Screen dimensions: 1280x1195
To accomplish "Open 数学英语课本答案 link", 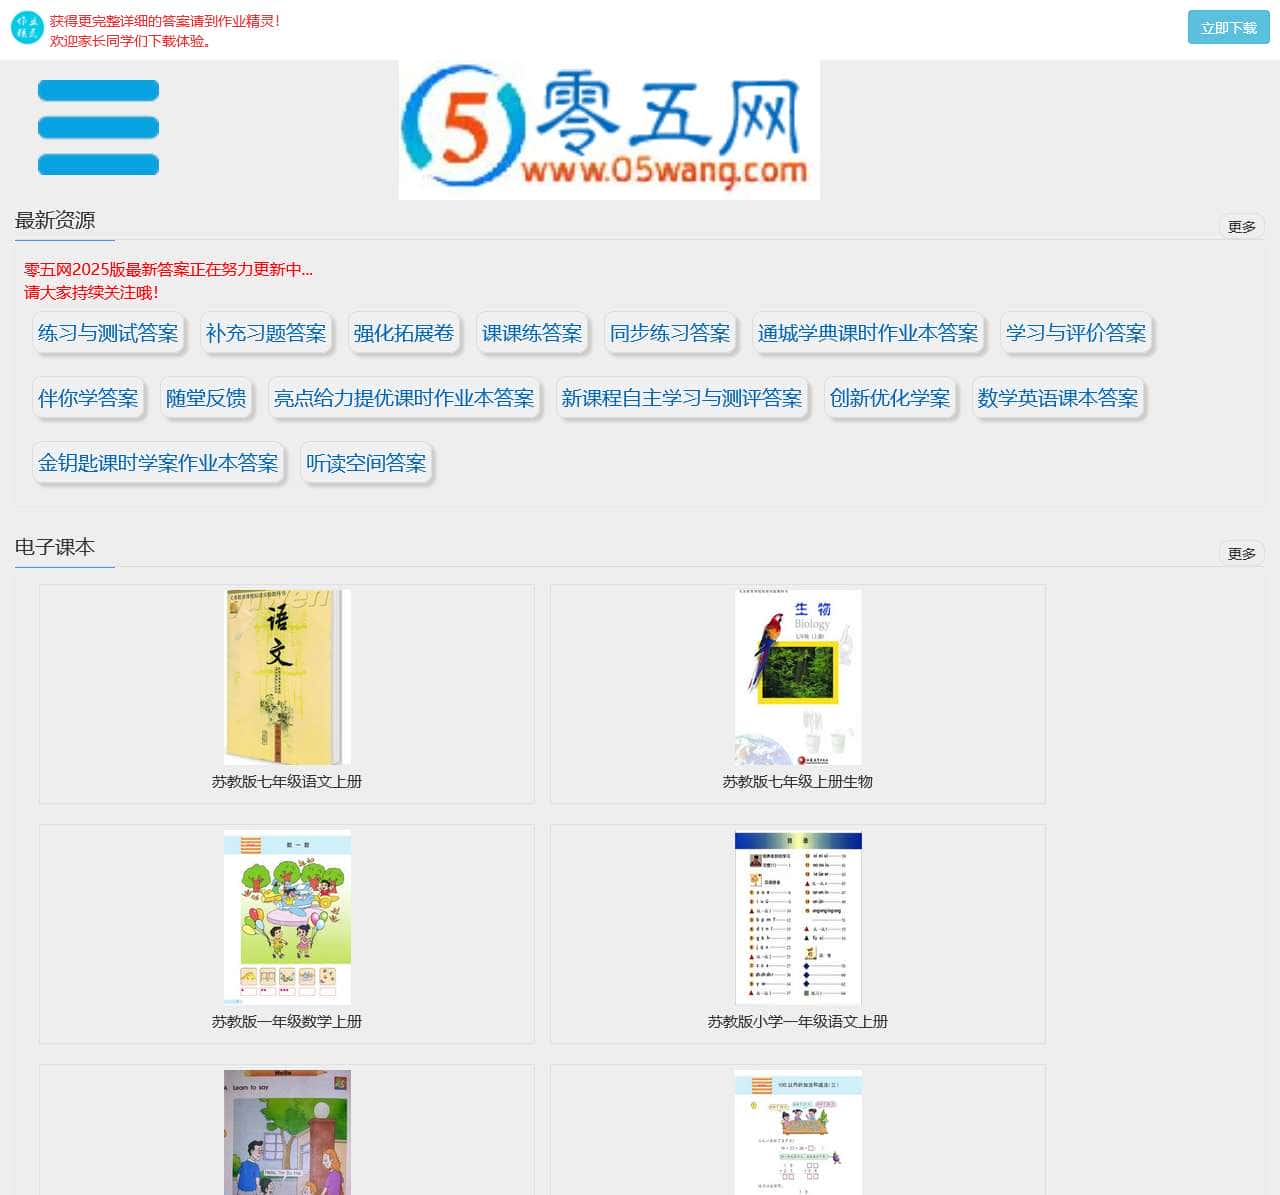I will click(x=1058, y=398).
